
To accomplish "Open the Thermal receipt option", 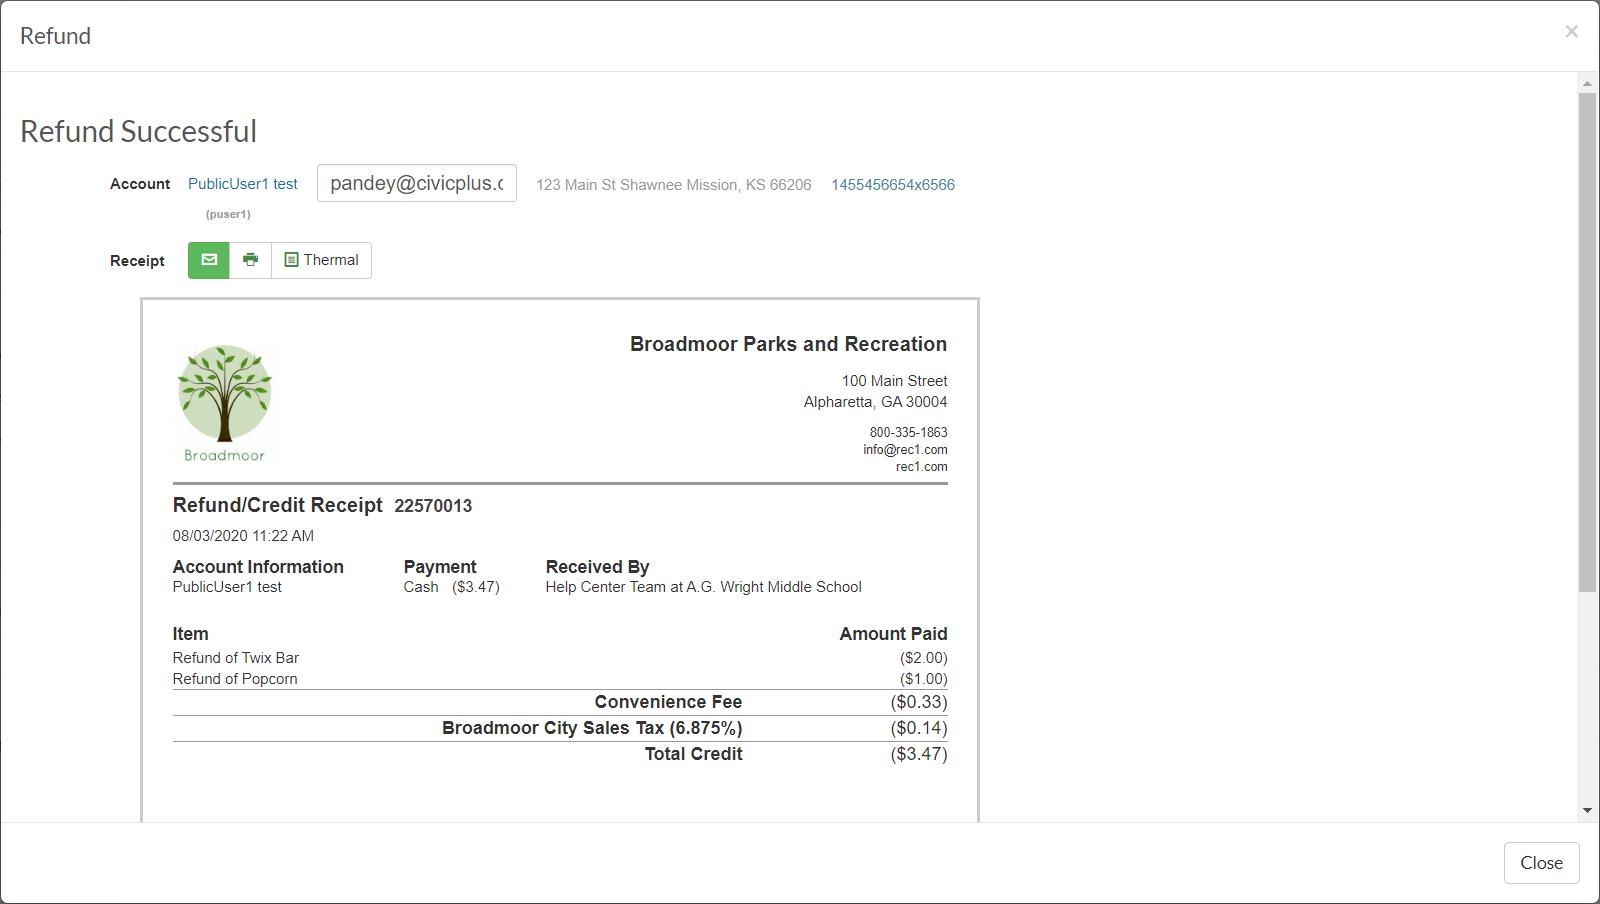I will pyautogui.click(x=321, y=260).
